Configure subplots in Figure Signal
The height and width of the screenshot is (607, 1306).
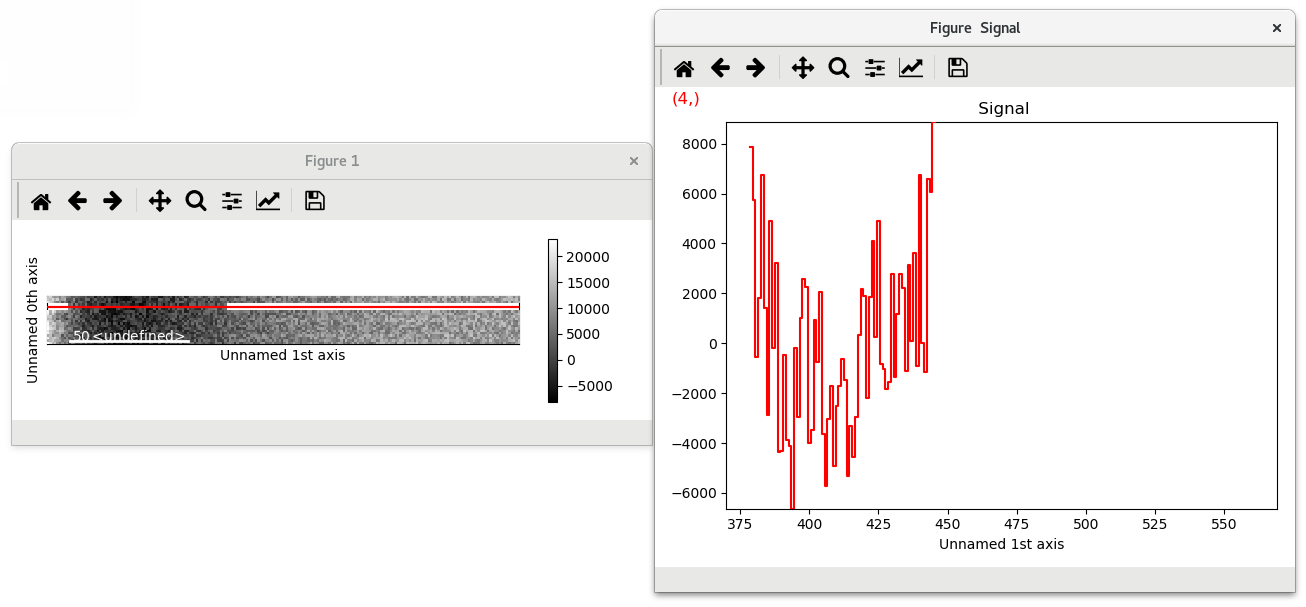[874, 67]
